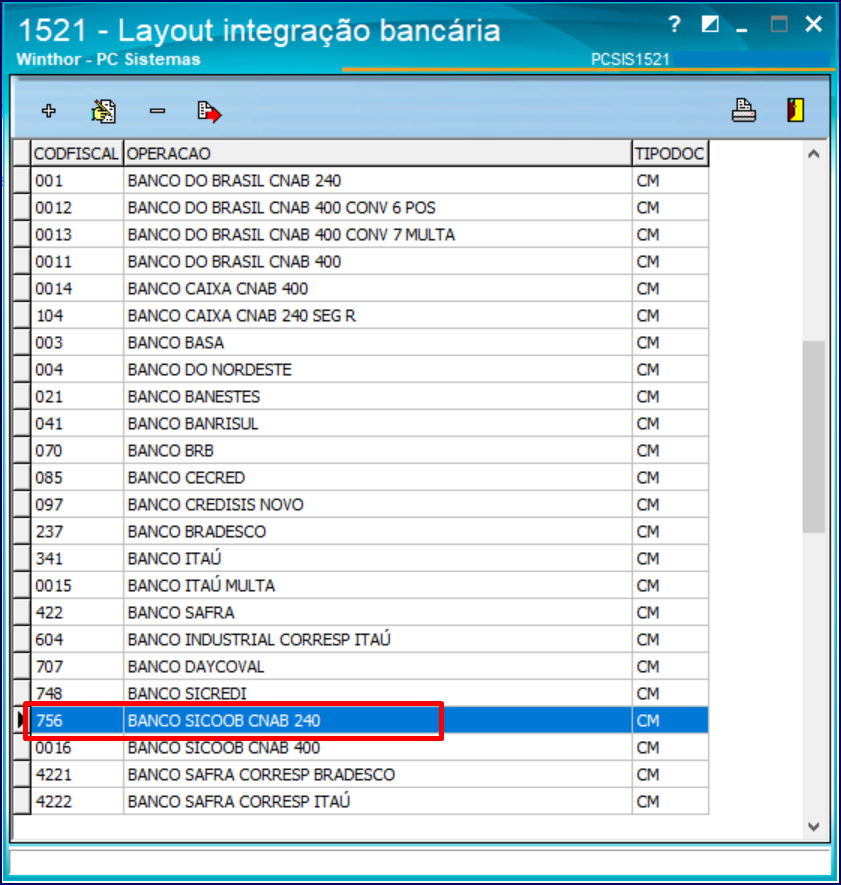This screenshot has width=841, height=885.
Task: Click code 0012 cell
Action: [77, 208]
